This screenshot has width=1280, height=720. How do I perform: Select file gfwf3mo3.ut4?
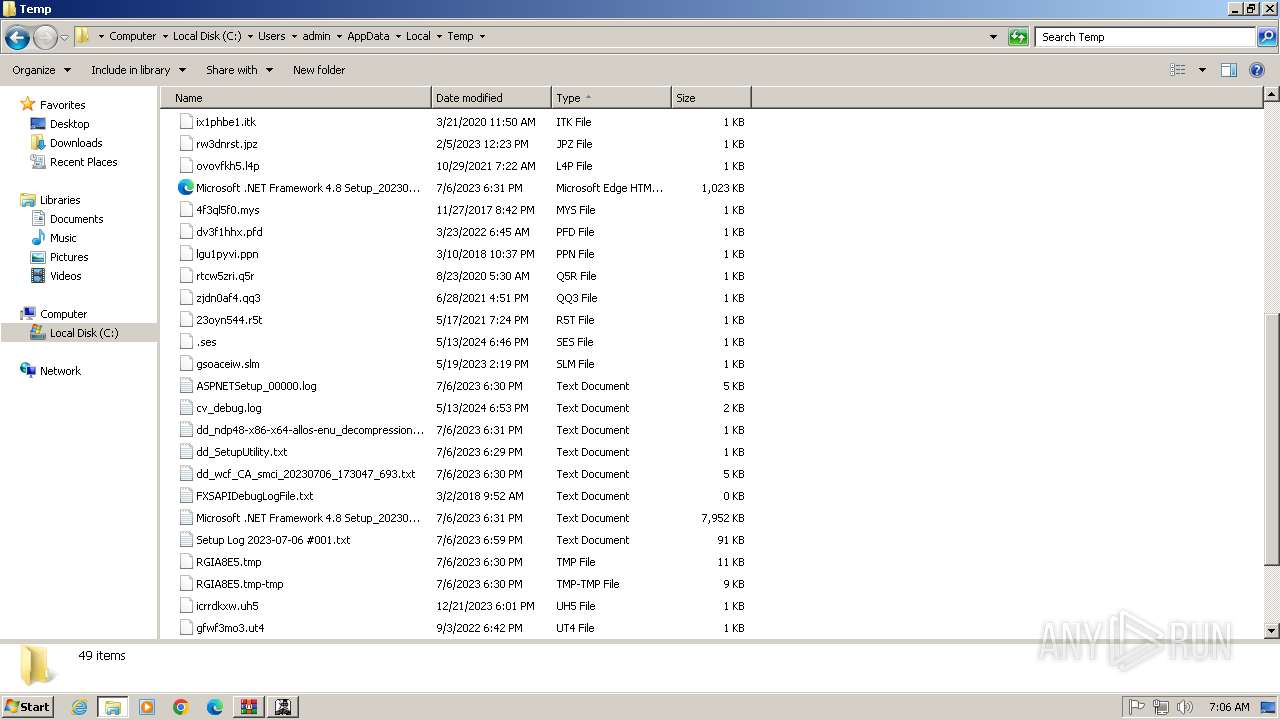[x=230, y=628]
